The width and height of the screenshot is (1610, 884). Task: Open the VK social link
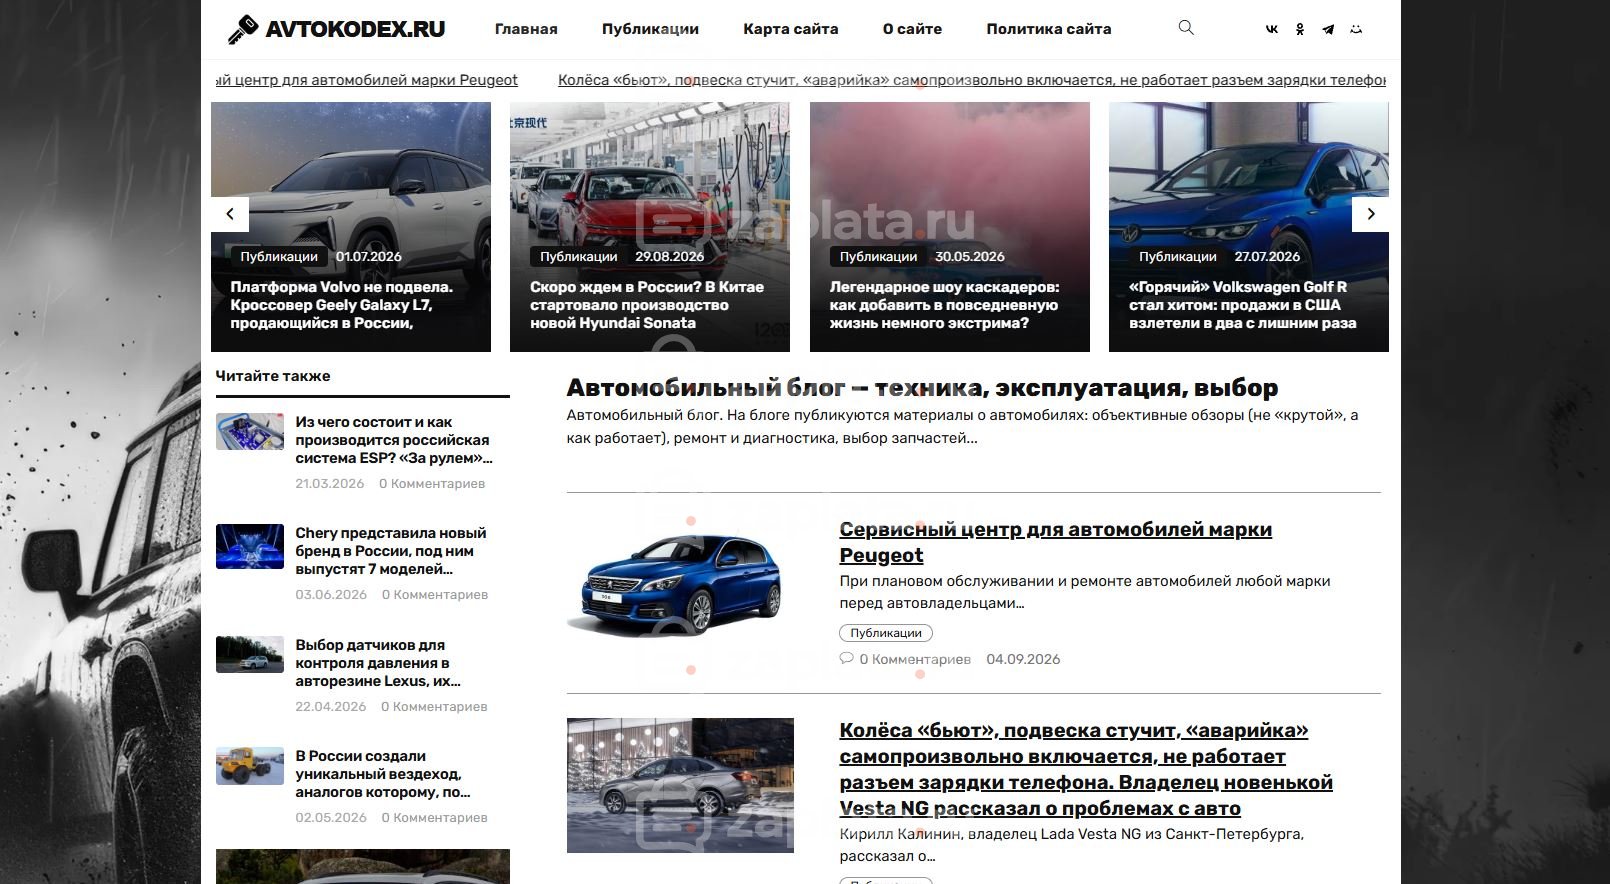coord(1272,29)
